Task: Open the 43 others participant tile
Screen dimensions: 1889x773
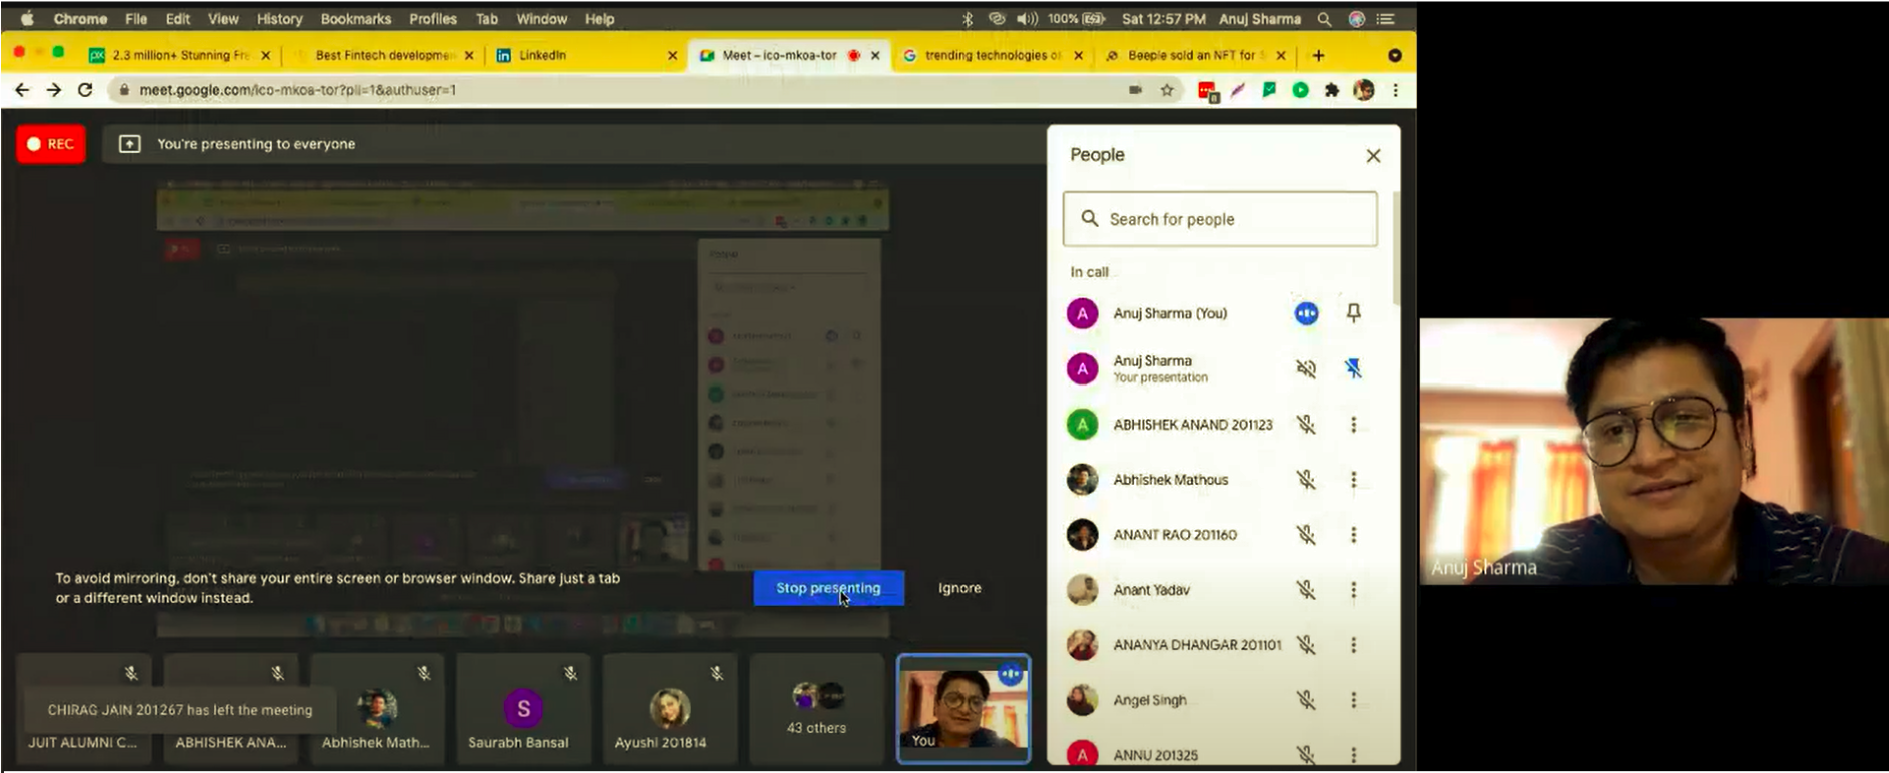Action: [x=816, y=708]
